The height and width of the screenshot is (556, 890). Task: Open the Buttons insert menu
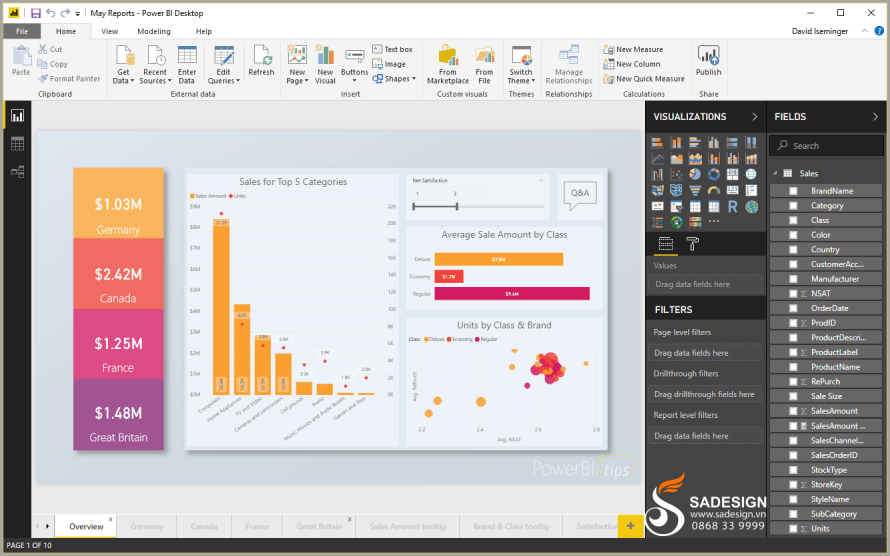click(354, 65)
